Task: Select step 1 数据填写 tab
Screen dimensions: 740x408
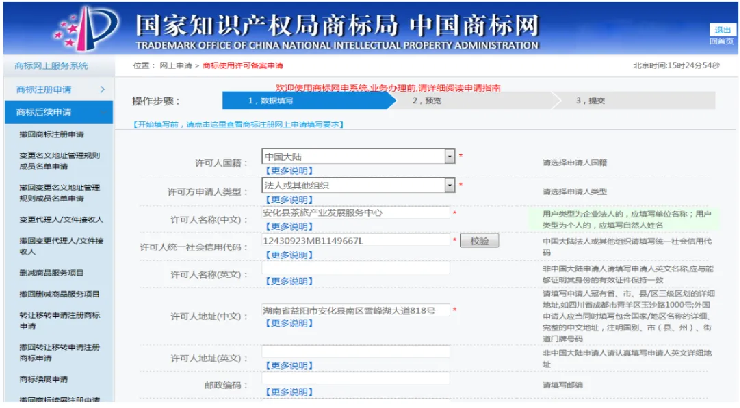Action: pos(271,101)
